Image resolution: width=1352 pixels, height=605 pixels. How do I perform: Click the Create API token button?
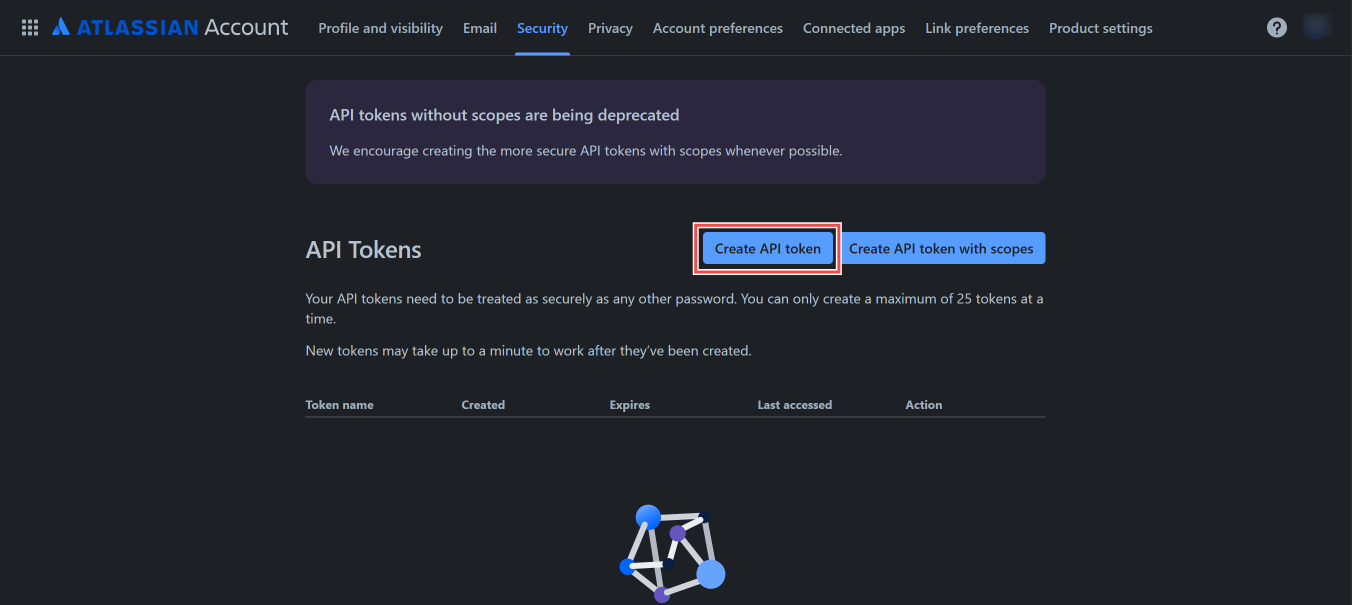pos(766,248)
